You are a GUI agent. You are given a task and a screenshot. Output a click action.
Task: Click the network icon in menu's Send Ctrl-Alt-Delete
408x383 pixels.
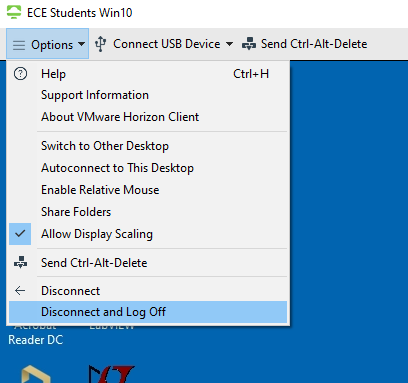20,262
